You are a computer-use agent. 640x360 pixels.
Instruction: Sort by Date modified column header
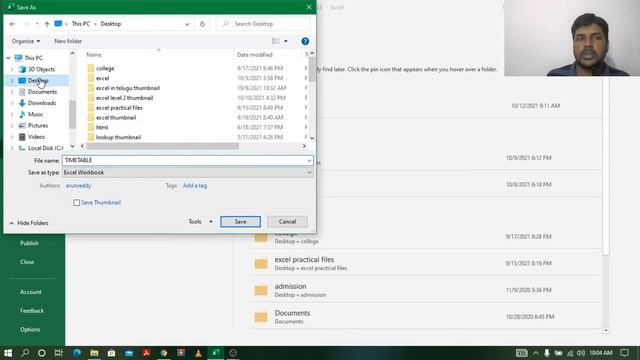point(255,55)
